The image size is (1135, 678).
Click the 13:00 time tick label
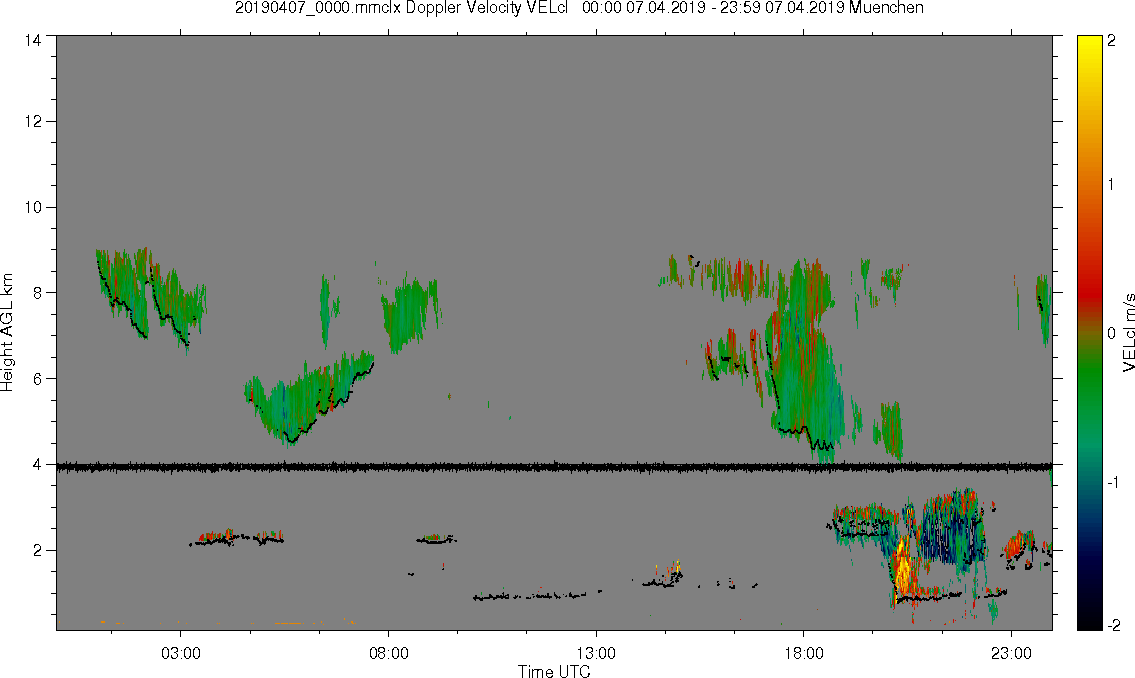[x=596, y=653]
